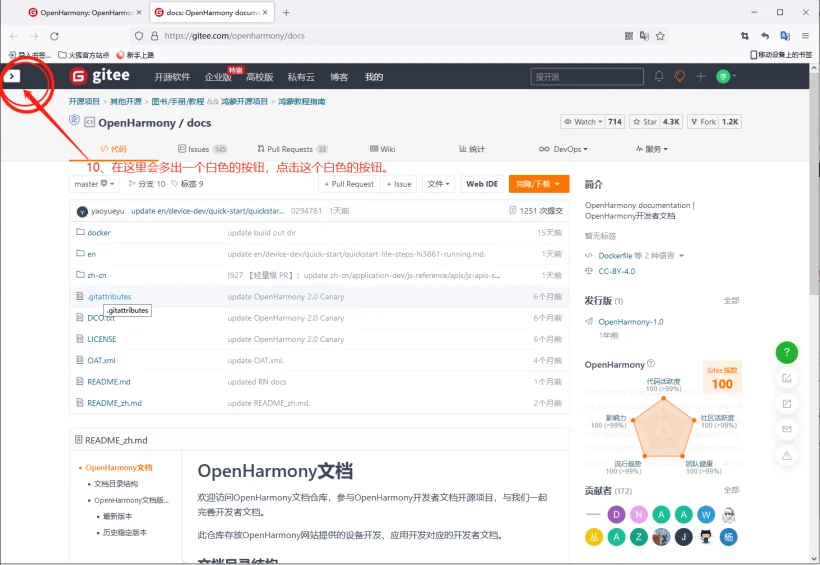Click the 火狐官方站点 bookmark

pos(84,55)
